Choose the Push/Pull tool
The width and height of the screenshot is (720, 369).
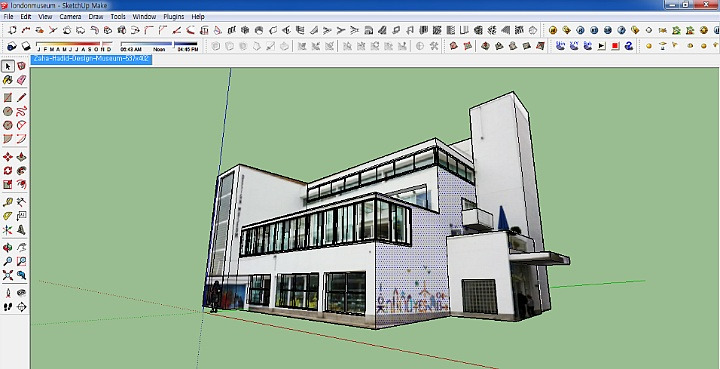21,157
